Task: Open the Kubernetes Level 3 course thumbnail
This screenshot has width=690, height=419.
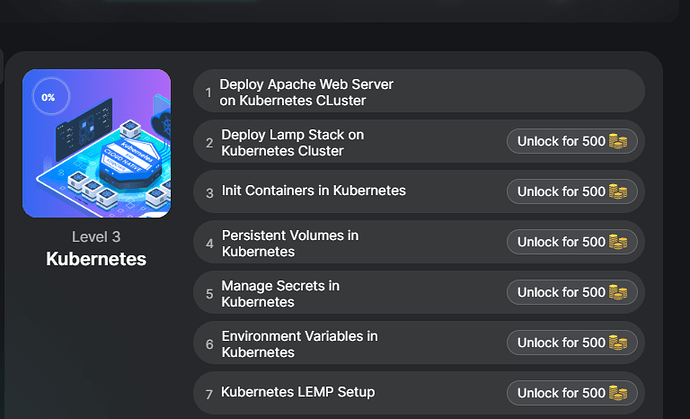Action: pos(96,143)
